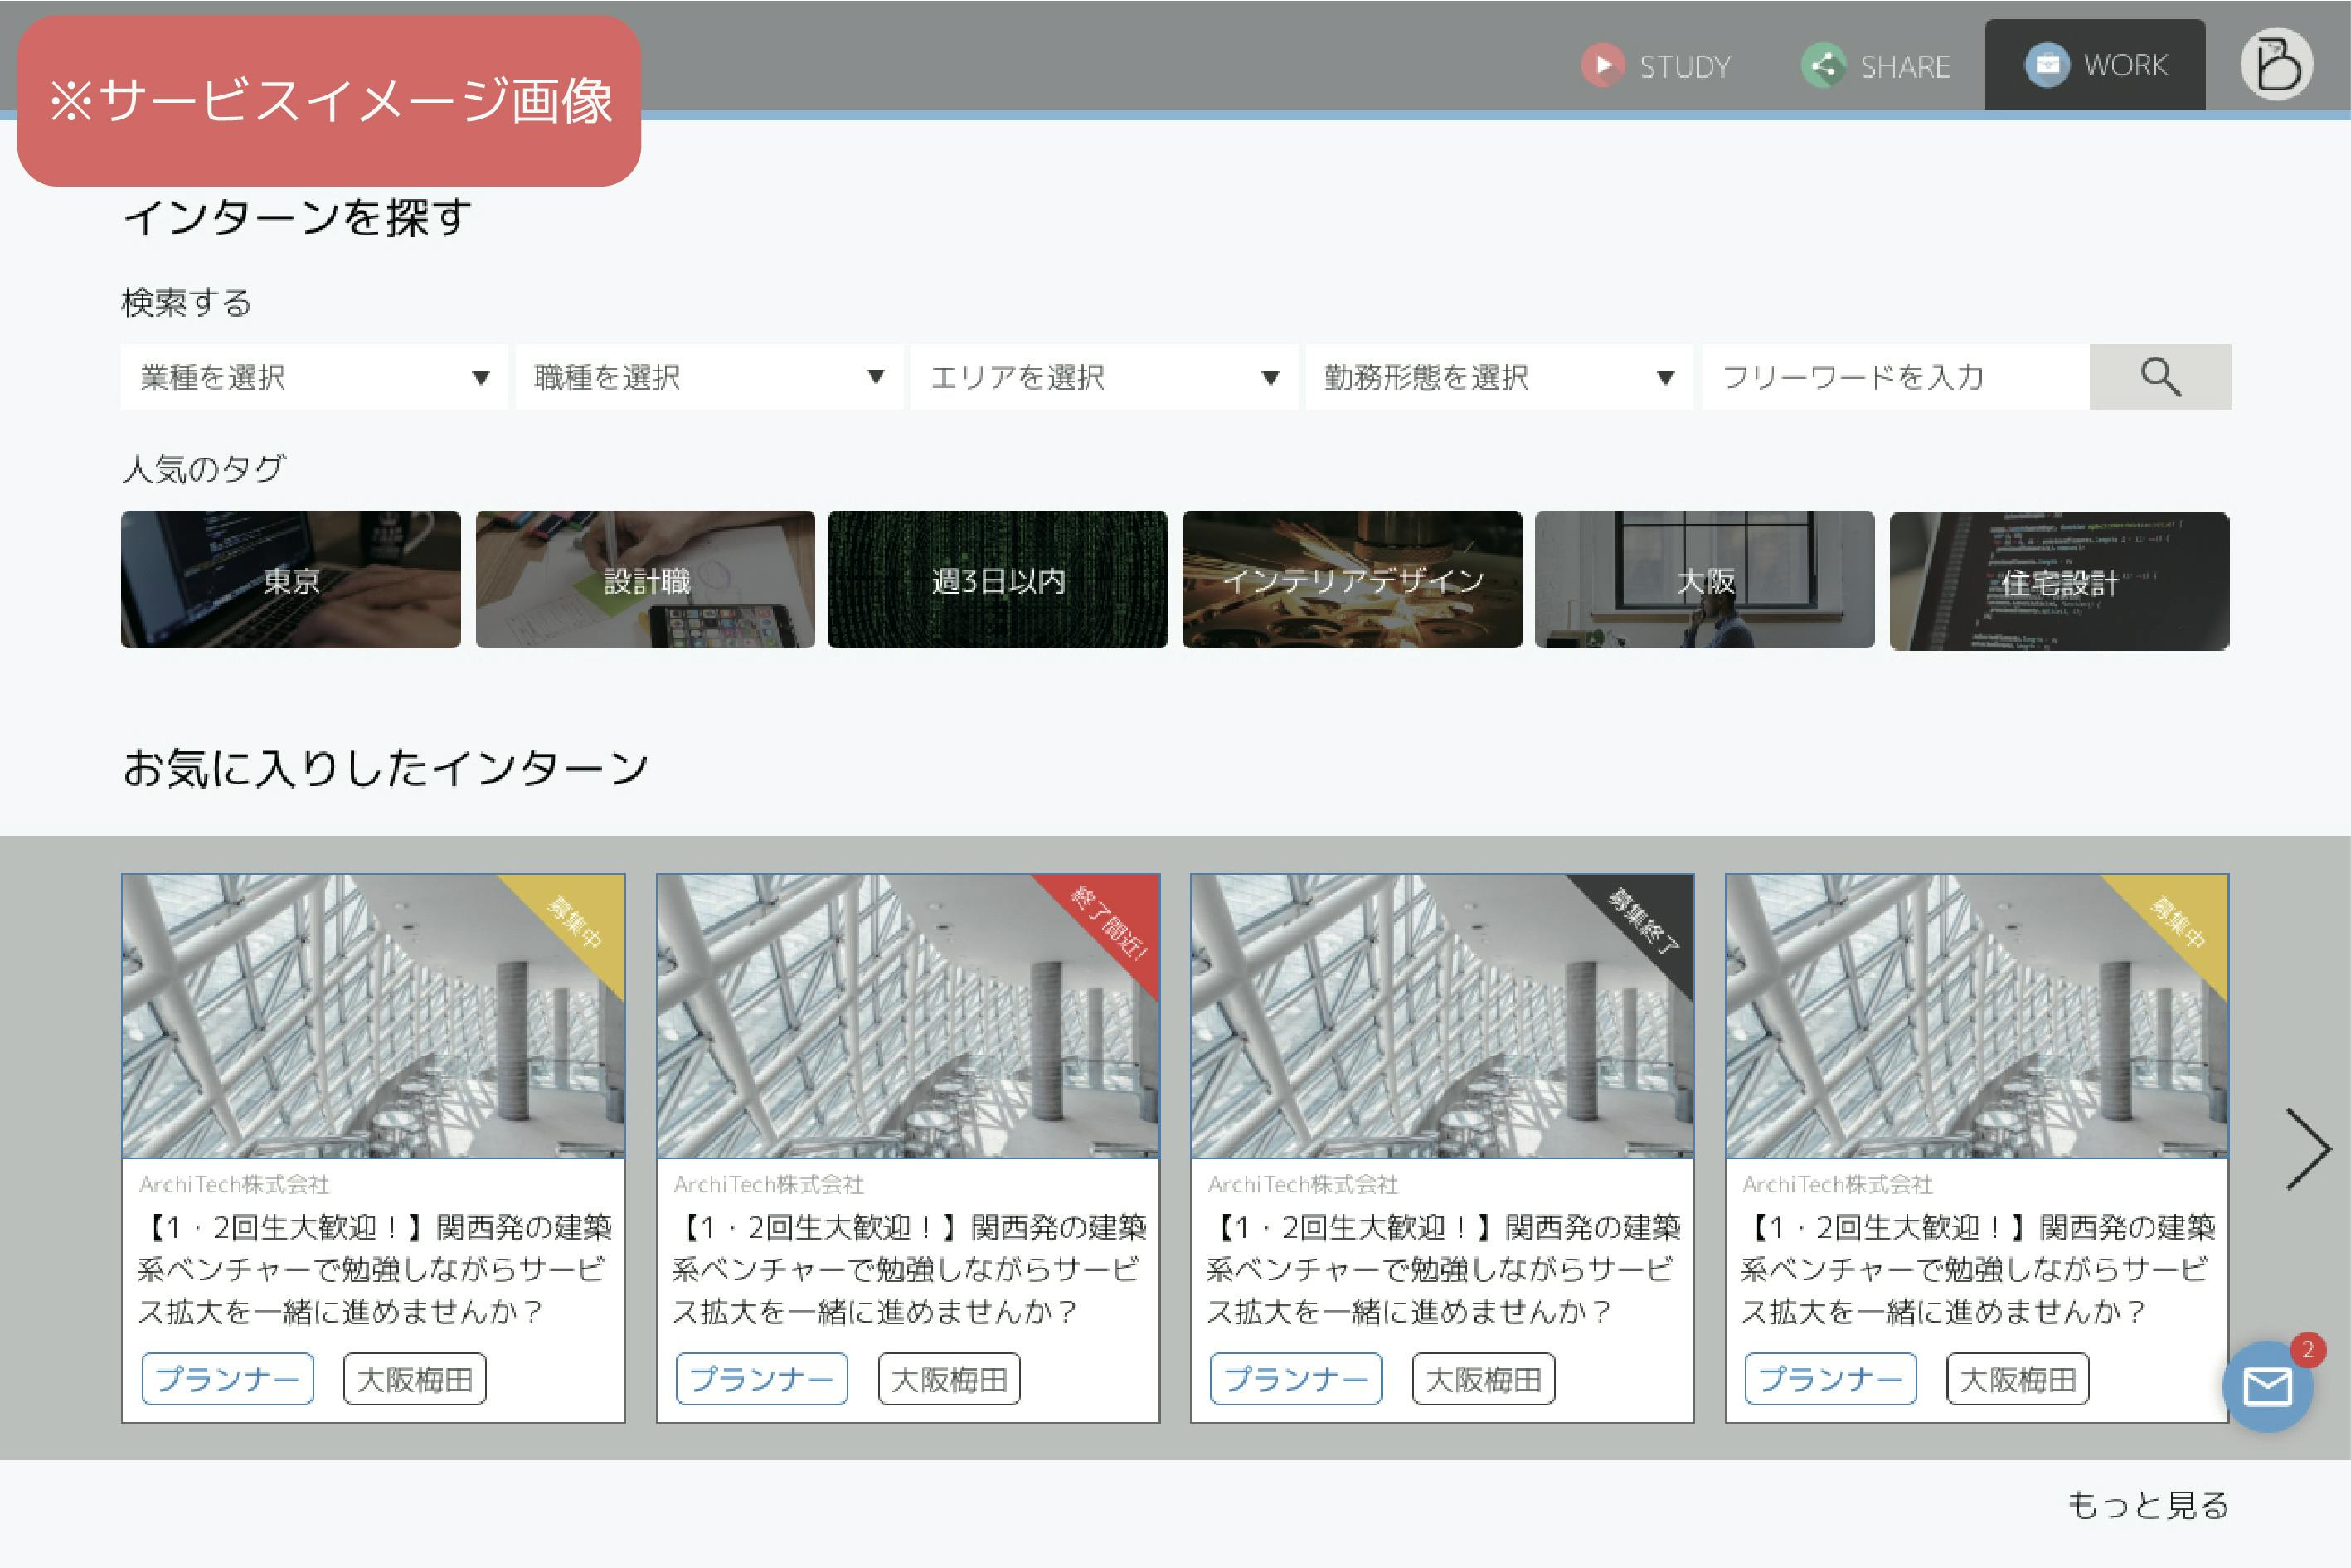Click the next arrow chevron on carousel
The image size is (2351, 1568).
click(x=2307, y=1149)
